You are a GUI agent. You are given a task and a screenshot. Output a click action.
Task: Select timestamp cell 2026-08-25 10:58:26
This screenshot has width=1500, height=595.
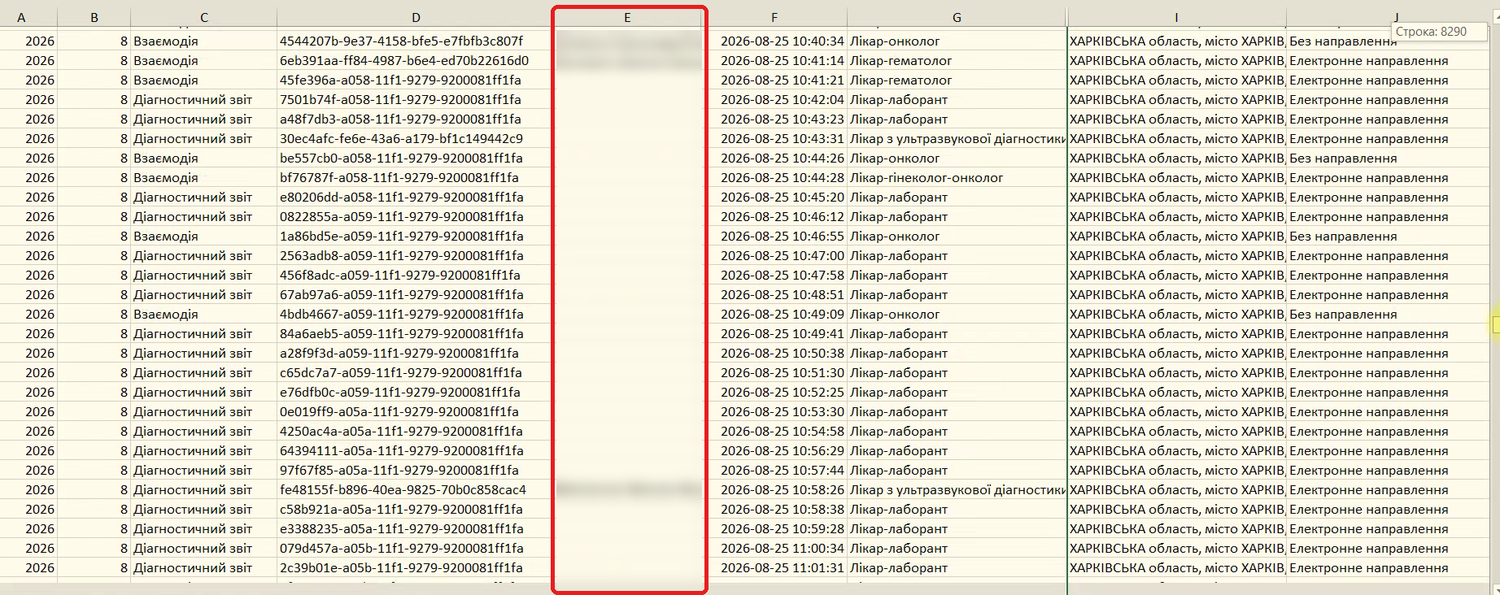coord(782,490)
